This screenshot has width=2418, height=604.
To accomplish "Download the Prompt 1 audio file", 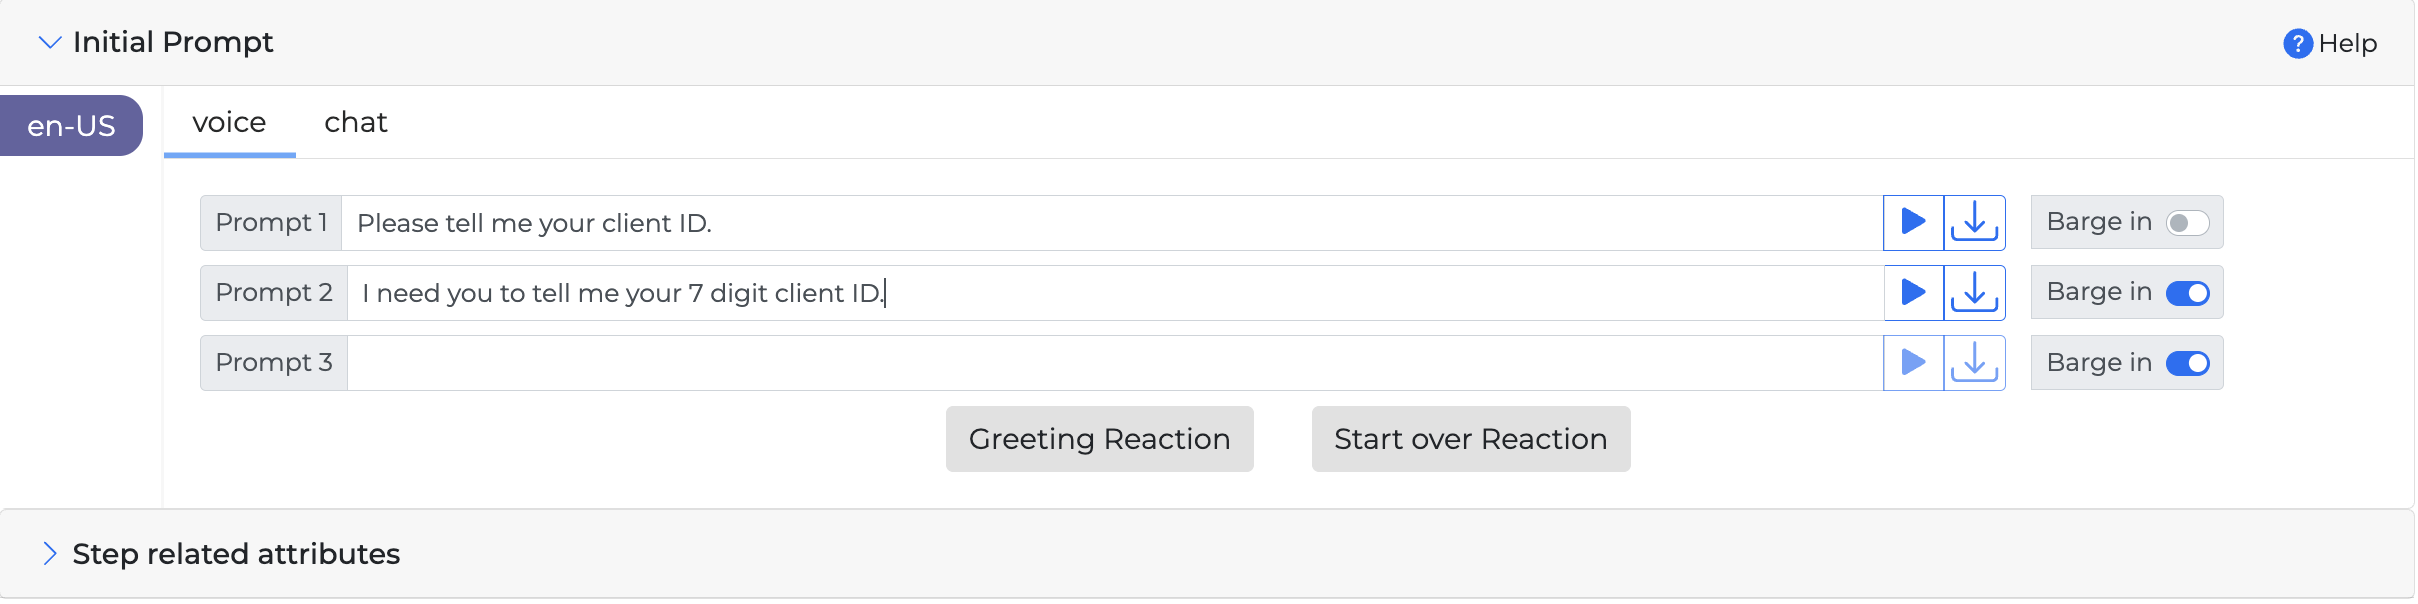I will [1974, 222].
